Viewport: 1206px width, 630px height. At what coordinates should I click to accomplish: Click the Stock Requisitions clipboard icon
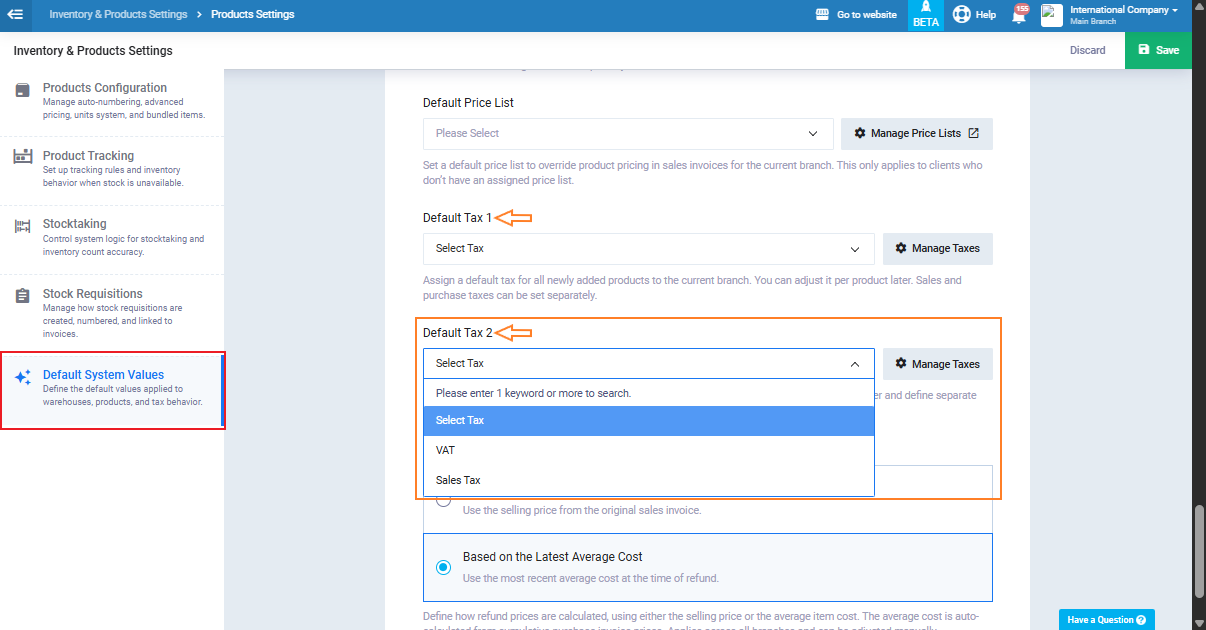(x=22, y=296)
